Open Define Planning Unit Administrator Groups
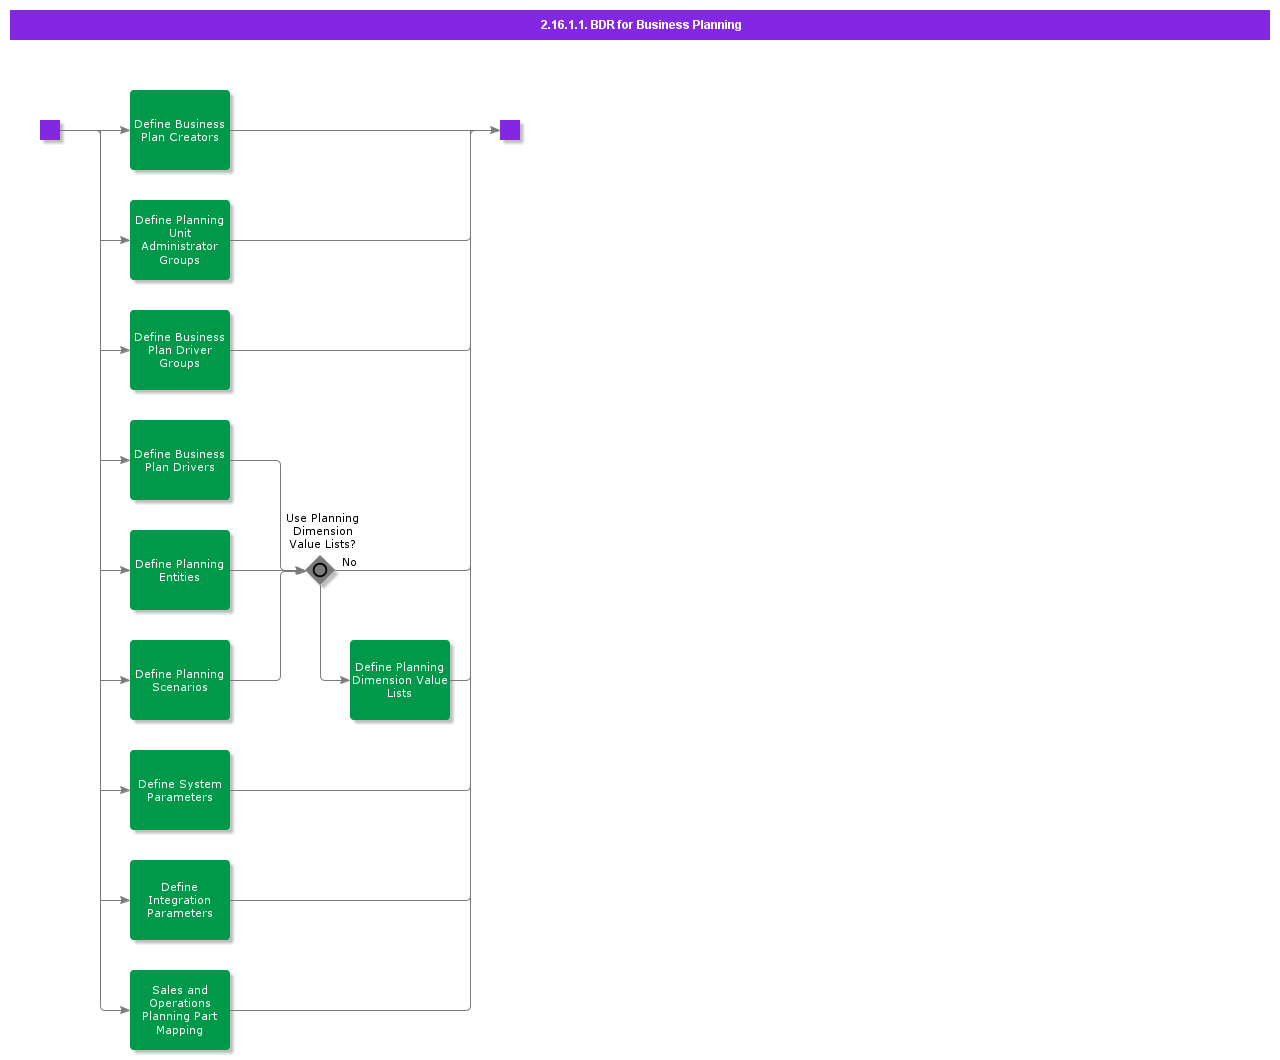 coord(180,240)
